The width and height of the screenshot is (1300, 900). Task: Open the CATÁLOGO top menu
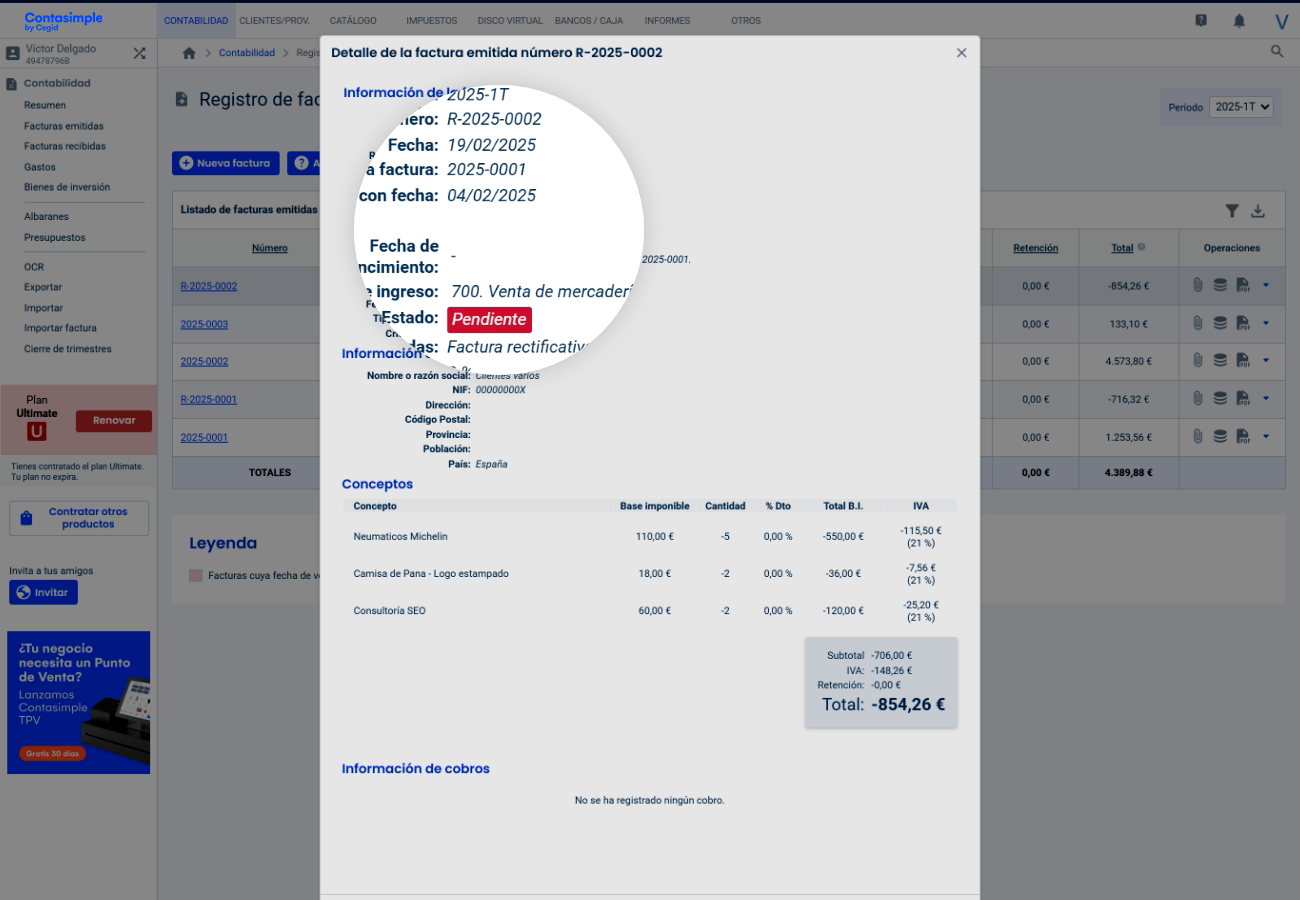pyautogui.click(x=353, y=21)
